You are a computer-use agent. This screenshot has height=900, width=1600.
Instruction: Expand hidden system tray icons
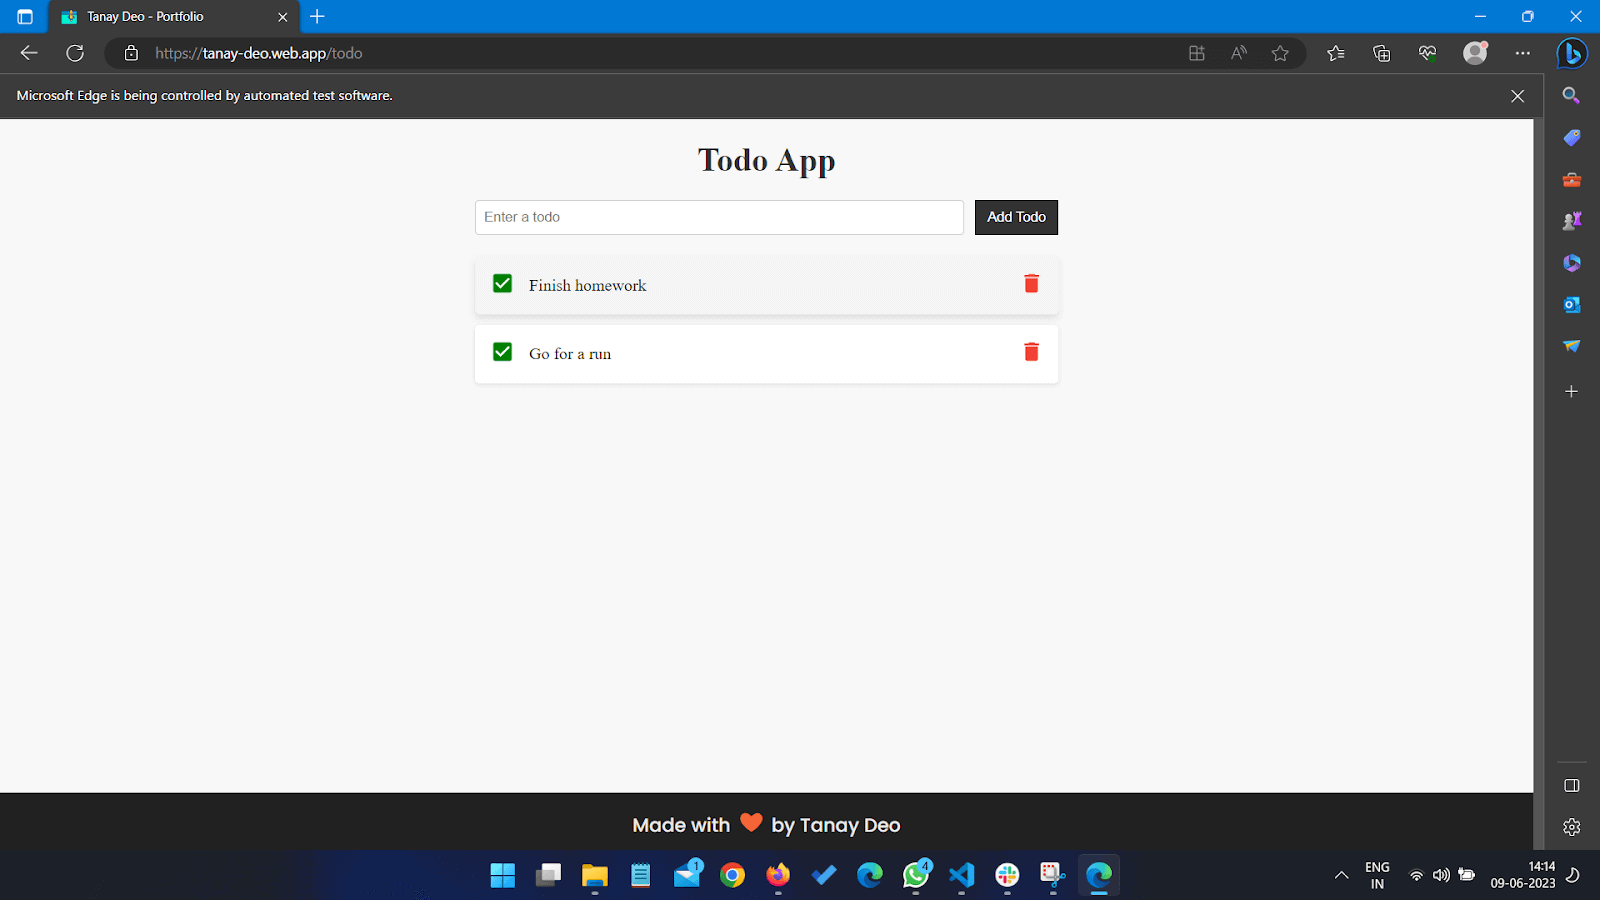pyautogui.click(x=1340, y=875)
